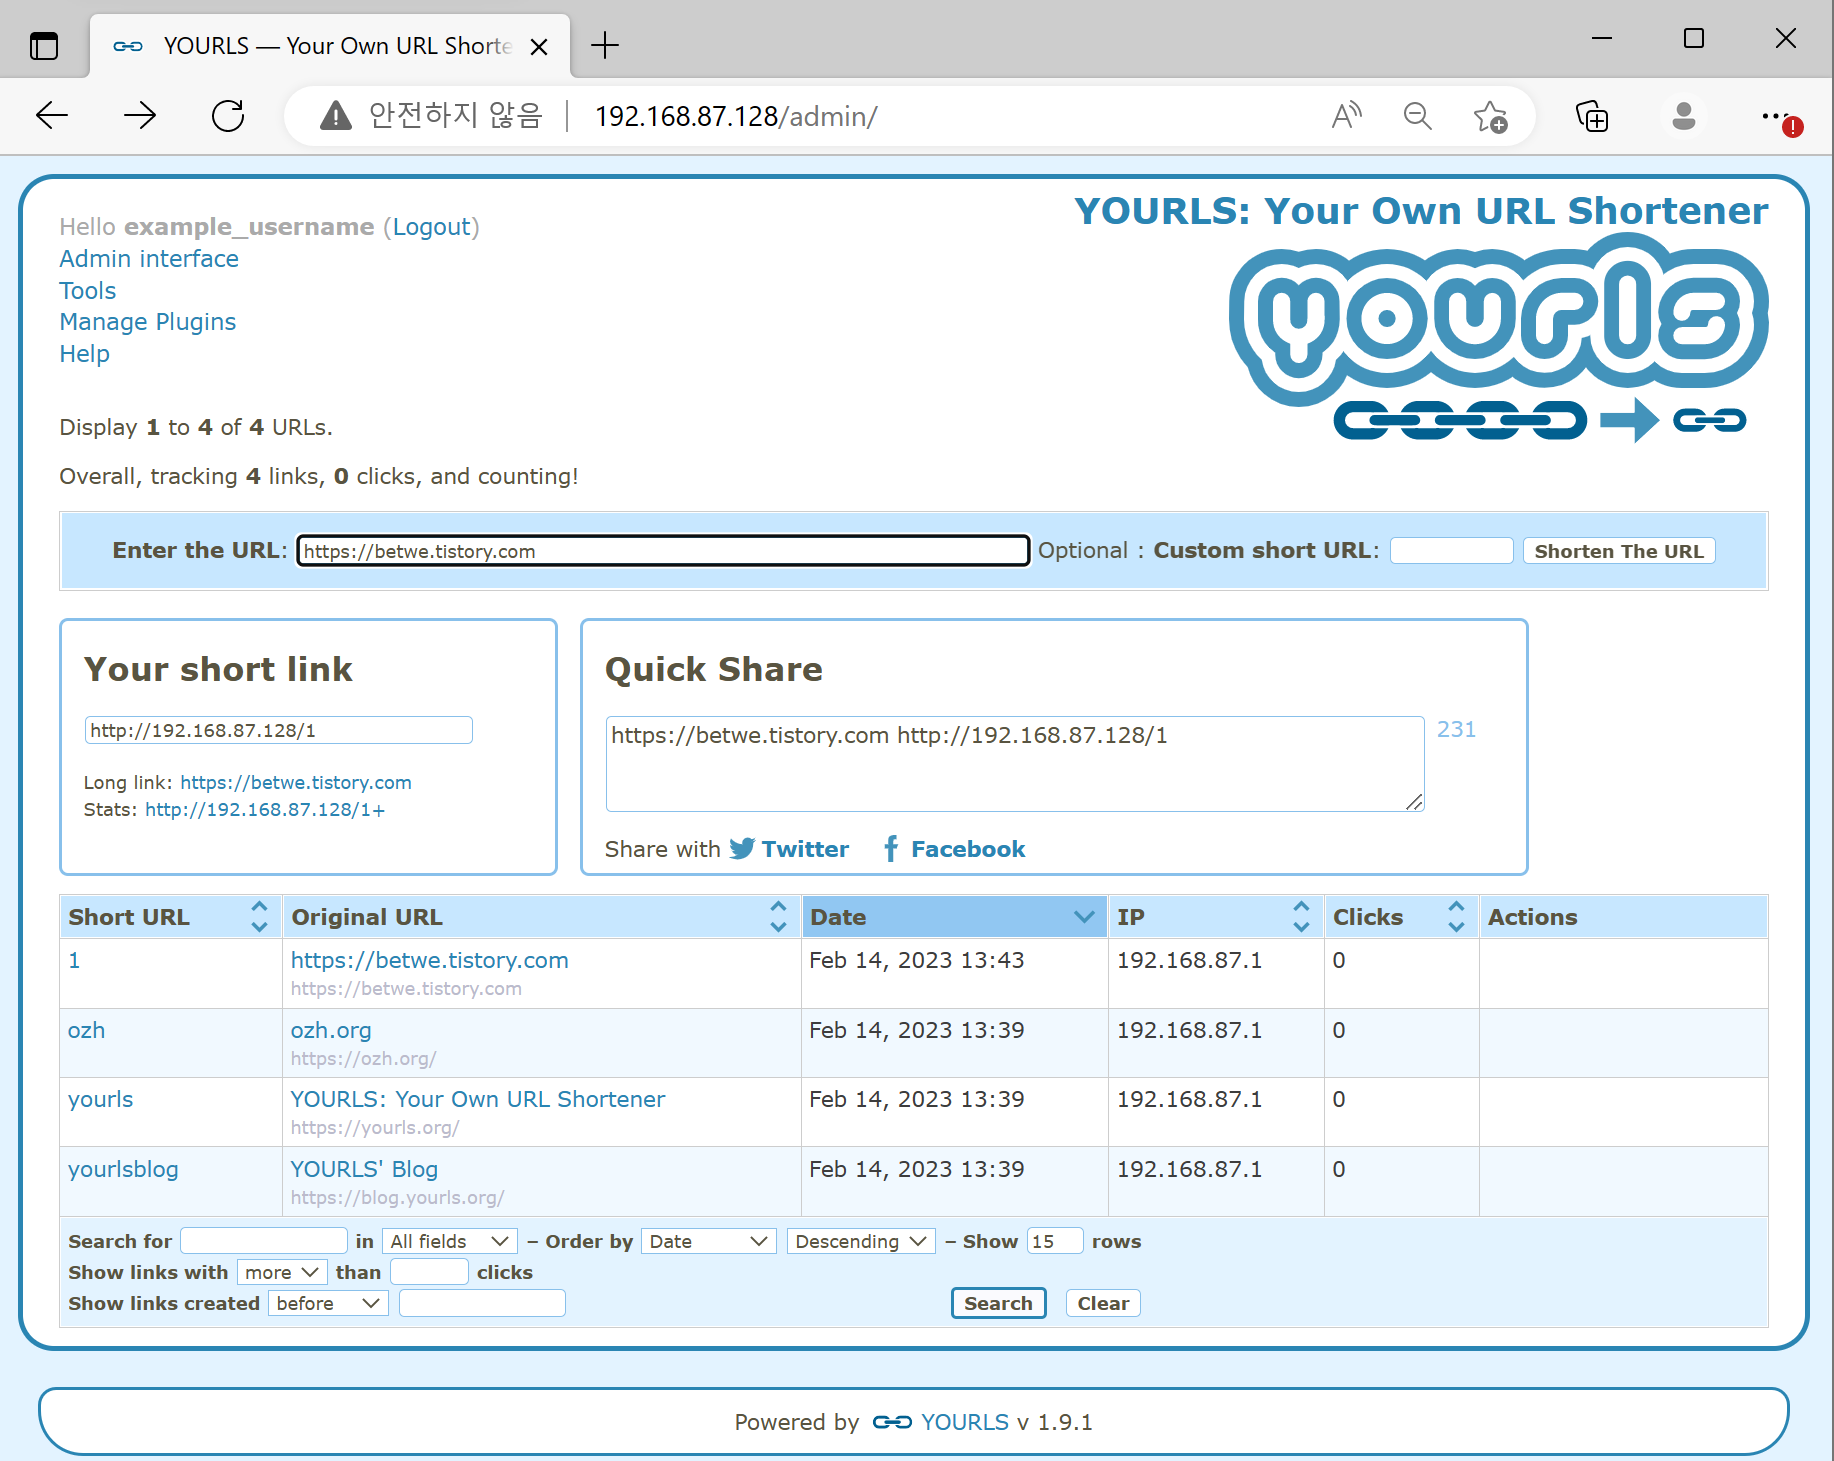Open the before/after links created dropdown
The width and height of the screenshot is (1834, 1461).
pos(327,1303)
